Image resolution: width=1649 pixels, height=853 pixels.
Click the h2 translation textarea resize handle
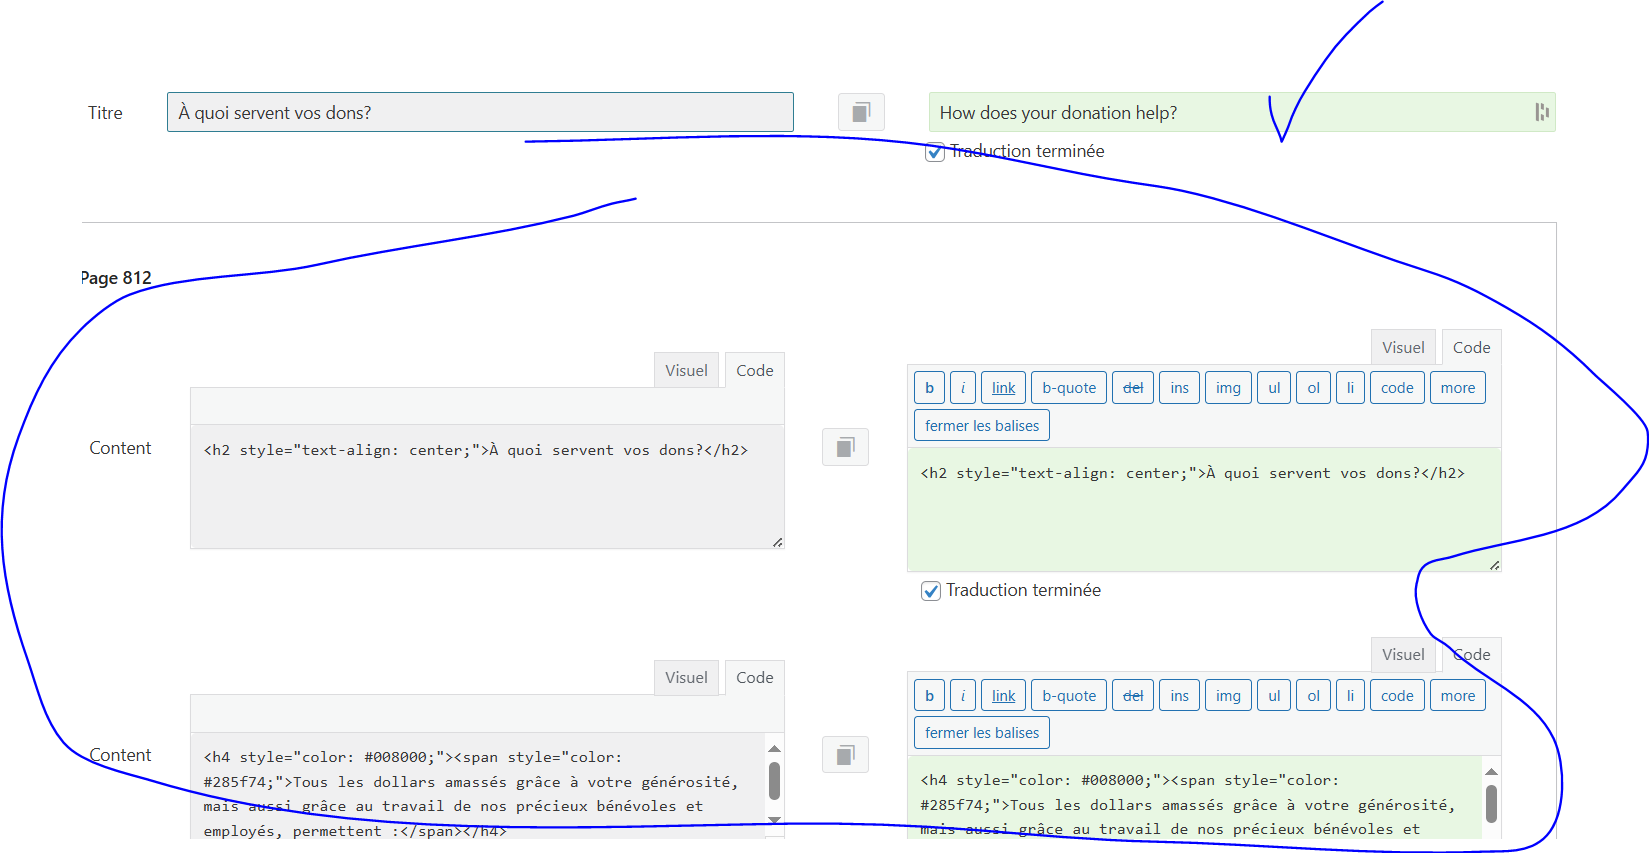pos(1494,565)
